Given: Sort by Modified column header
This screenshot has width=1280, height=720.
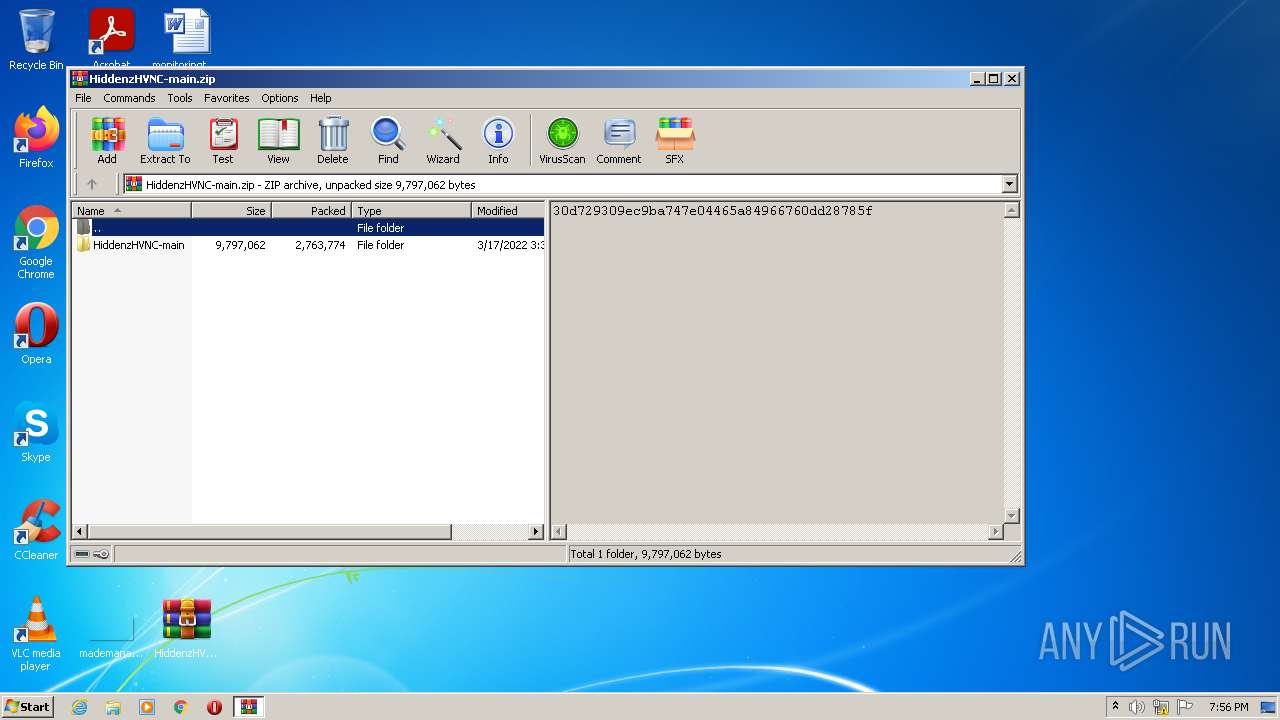Looking at the screenshot, I should pos(508,210).
